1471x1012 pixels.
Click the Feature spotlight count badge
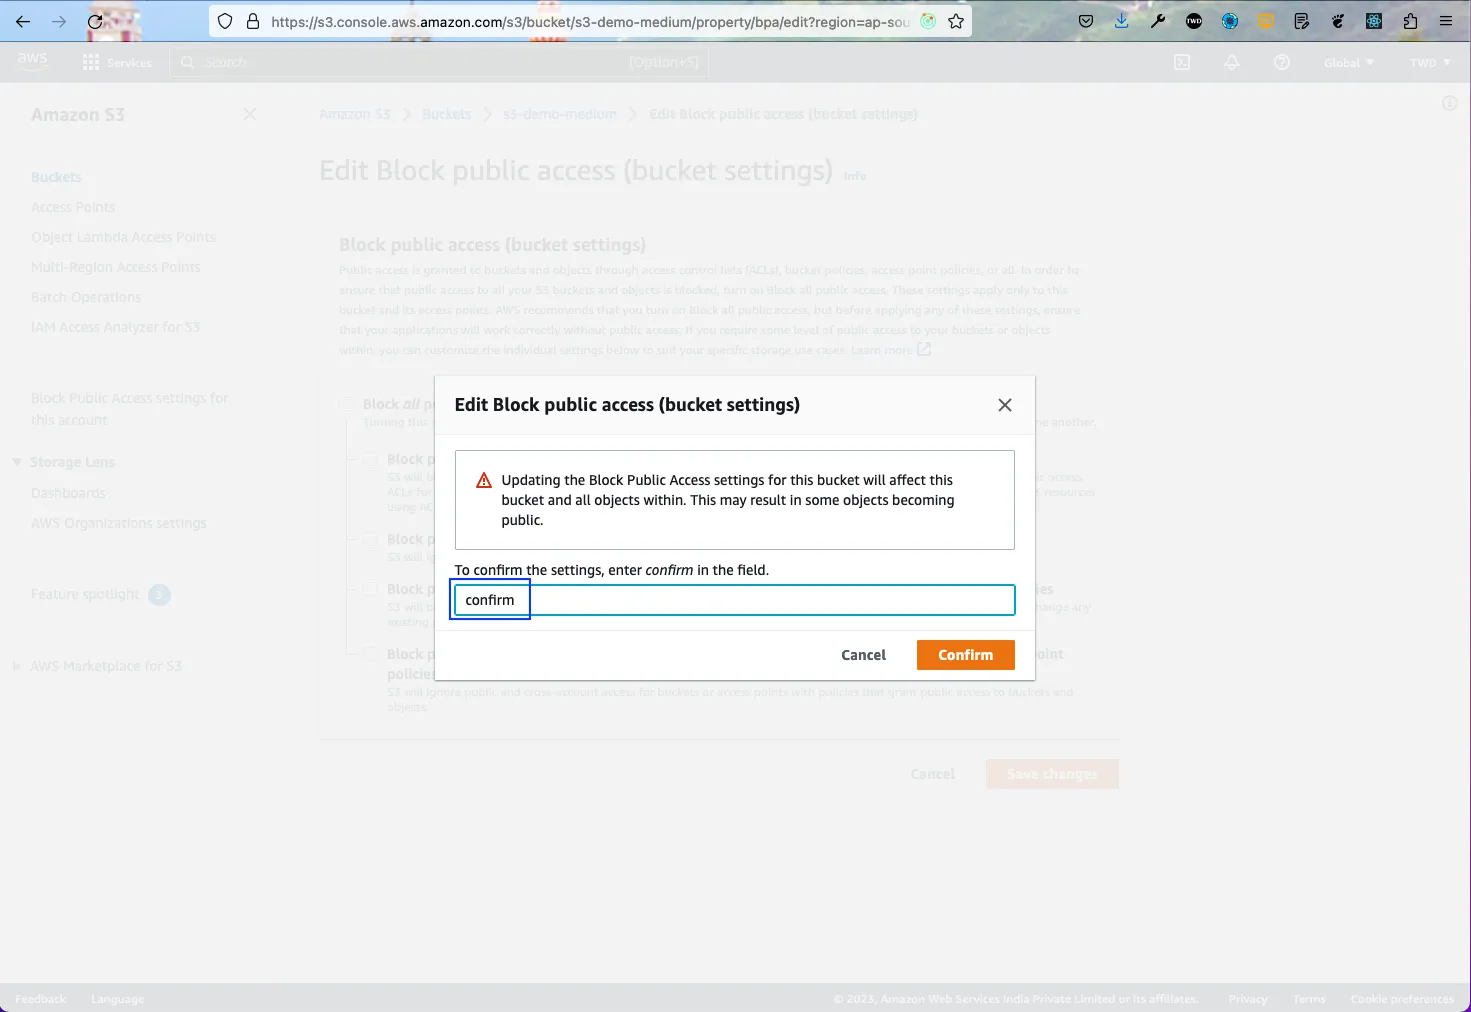pos(159,595)
